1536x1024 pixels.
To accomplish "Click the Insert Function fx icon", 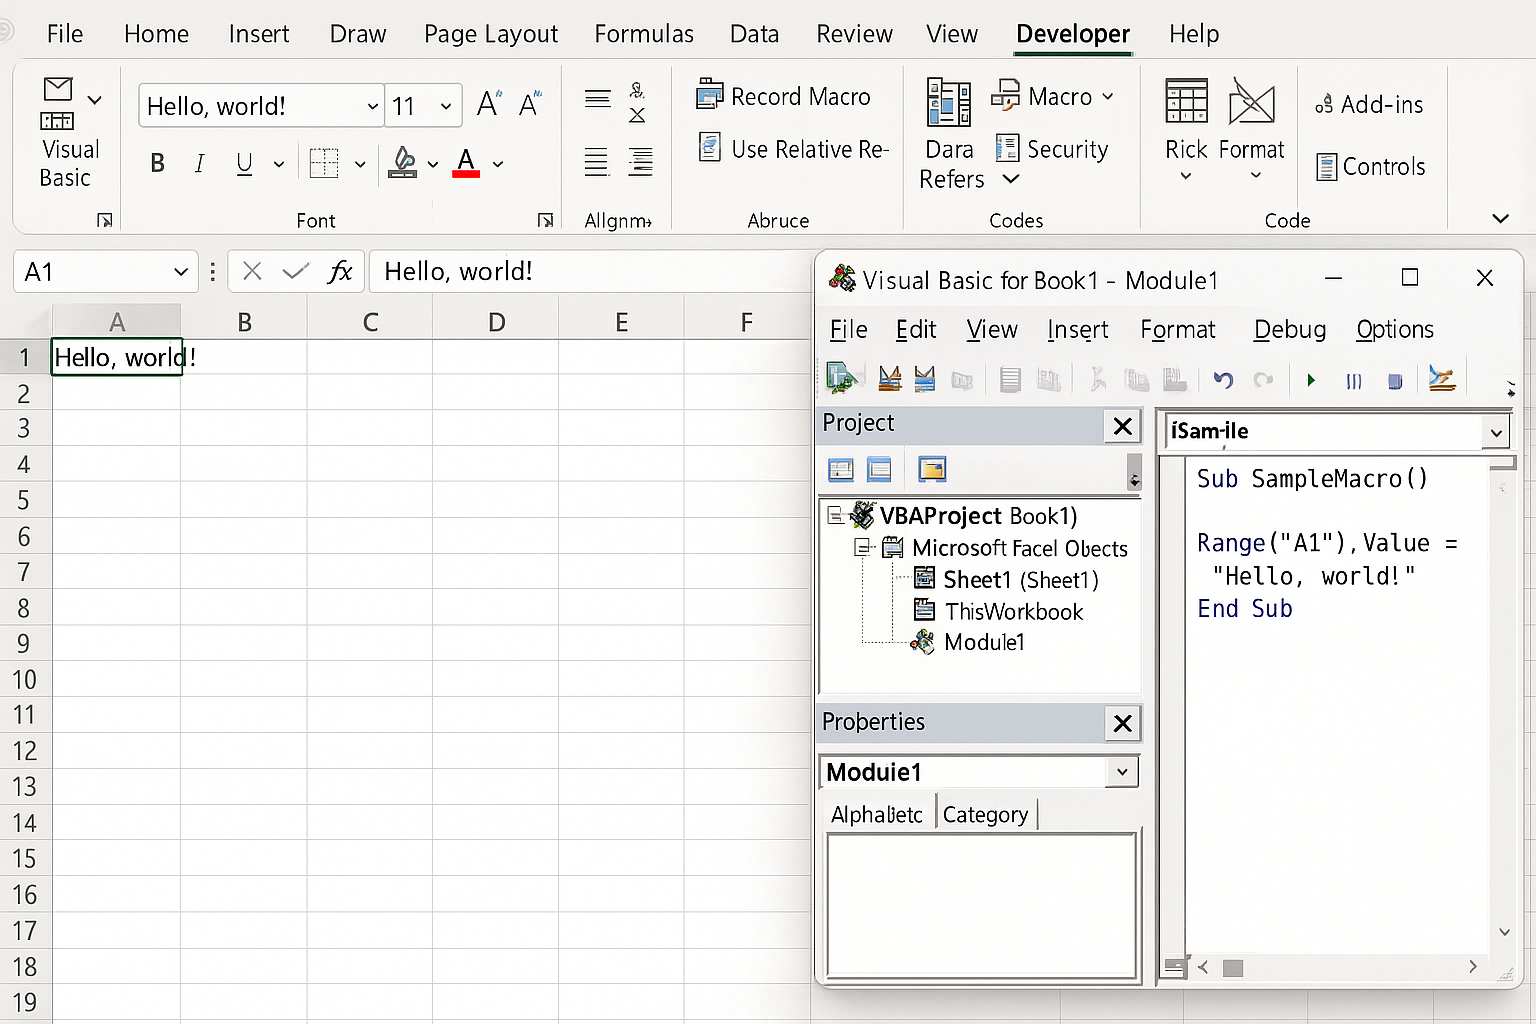I will [340, 271].
